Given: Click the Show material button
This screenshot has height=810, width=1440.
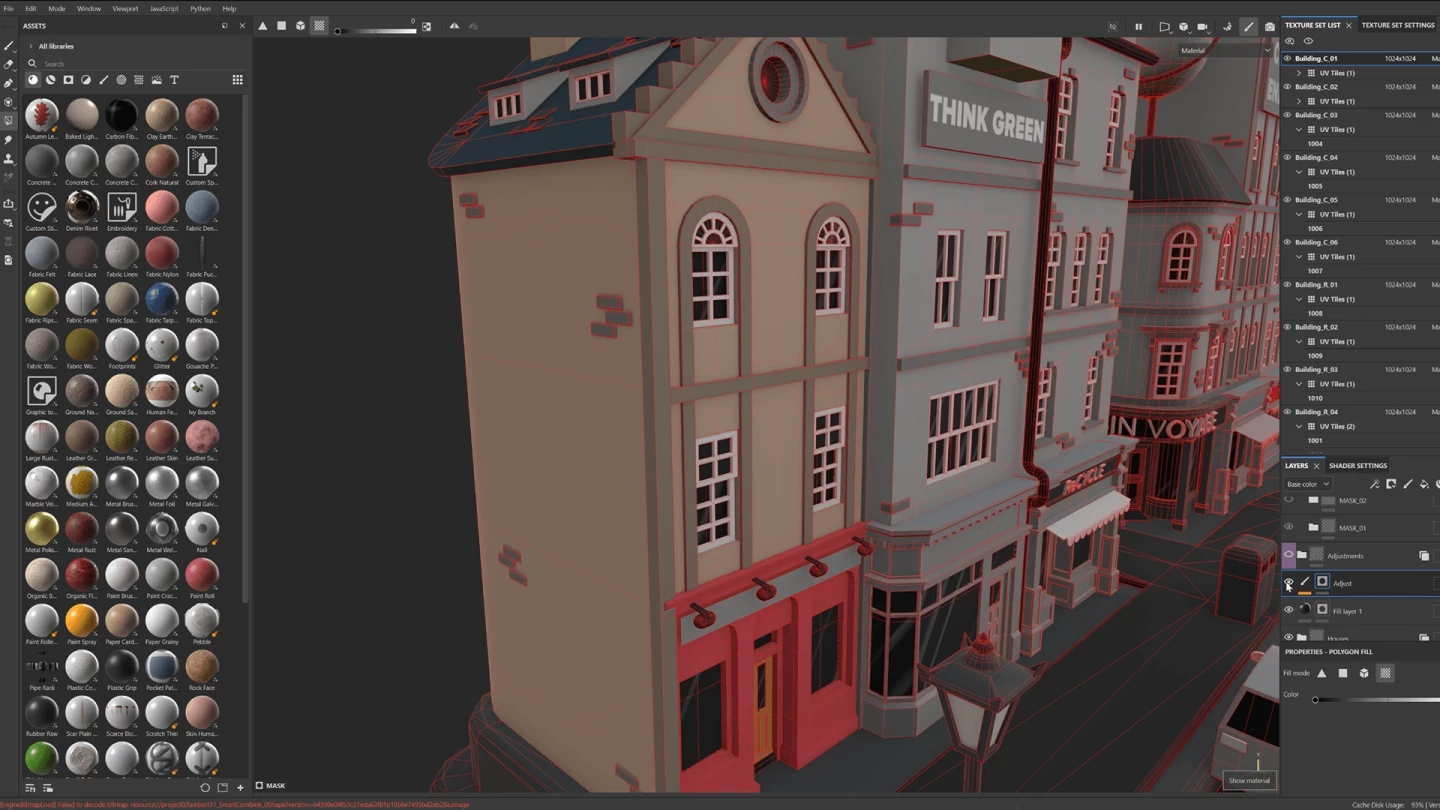Looking at the screenshot, I should pos(1248,780).
